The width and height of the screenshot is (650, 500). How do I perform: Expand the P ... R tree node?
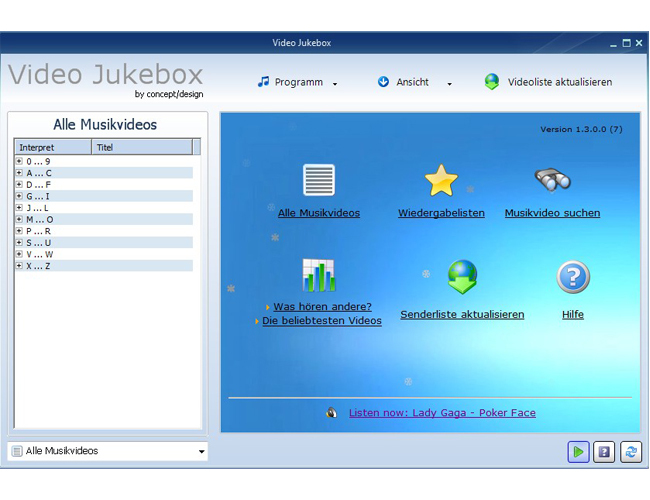(x=19, y=231)
